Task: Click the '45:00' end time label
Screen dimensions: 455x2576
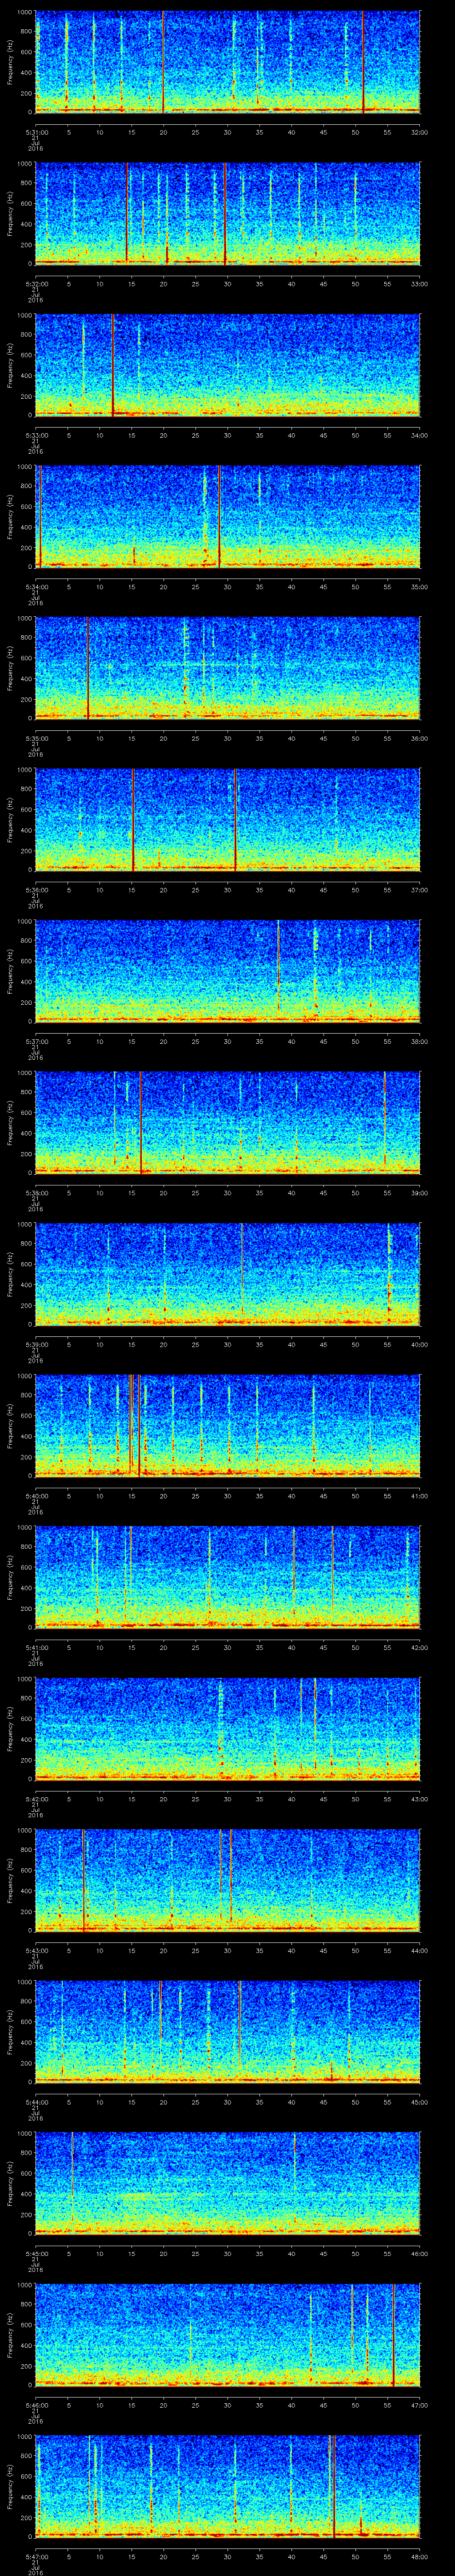Action: point(419,2102)
